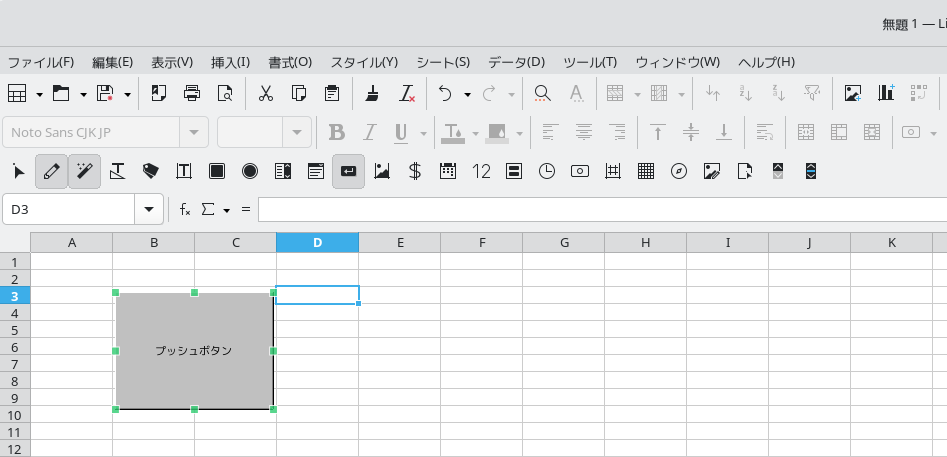This screenshot has width=947, height=457.
Task: Click the Paste clipboard icon
Action: click(x=332, y=93)
